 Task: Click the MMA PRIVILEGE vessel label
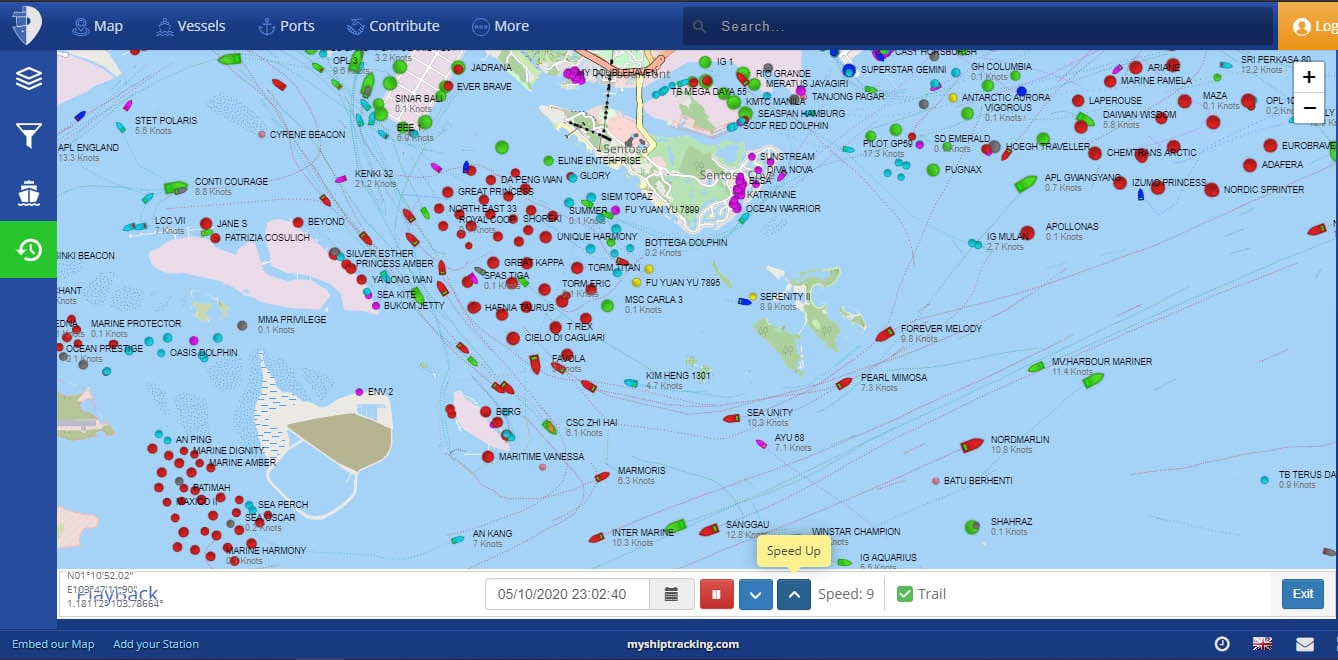tap(292, 320)
